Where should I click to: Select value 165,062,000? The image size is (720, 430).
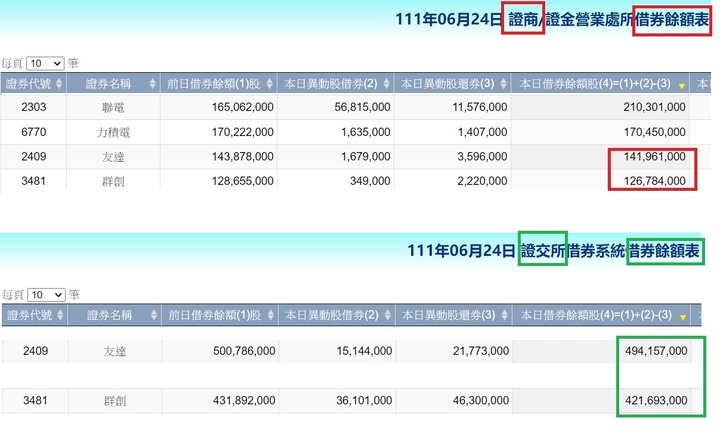(242, 107)
